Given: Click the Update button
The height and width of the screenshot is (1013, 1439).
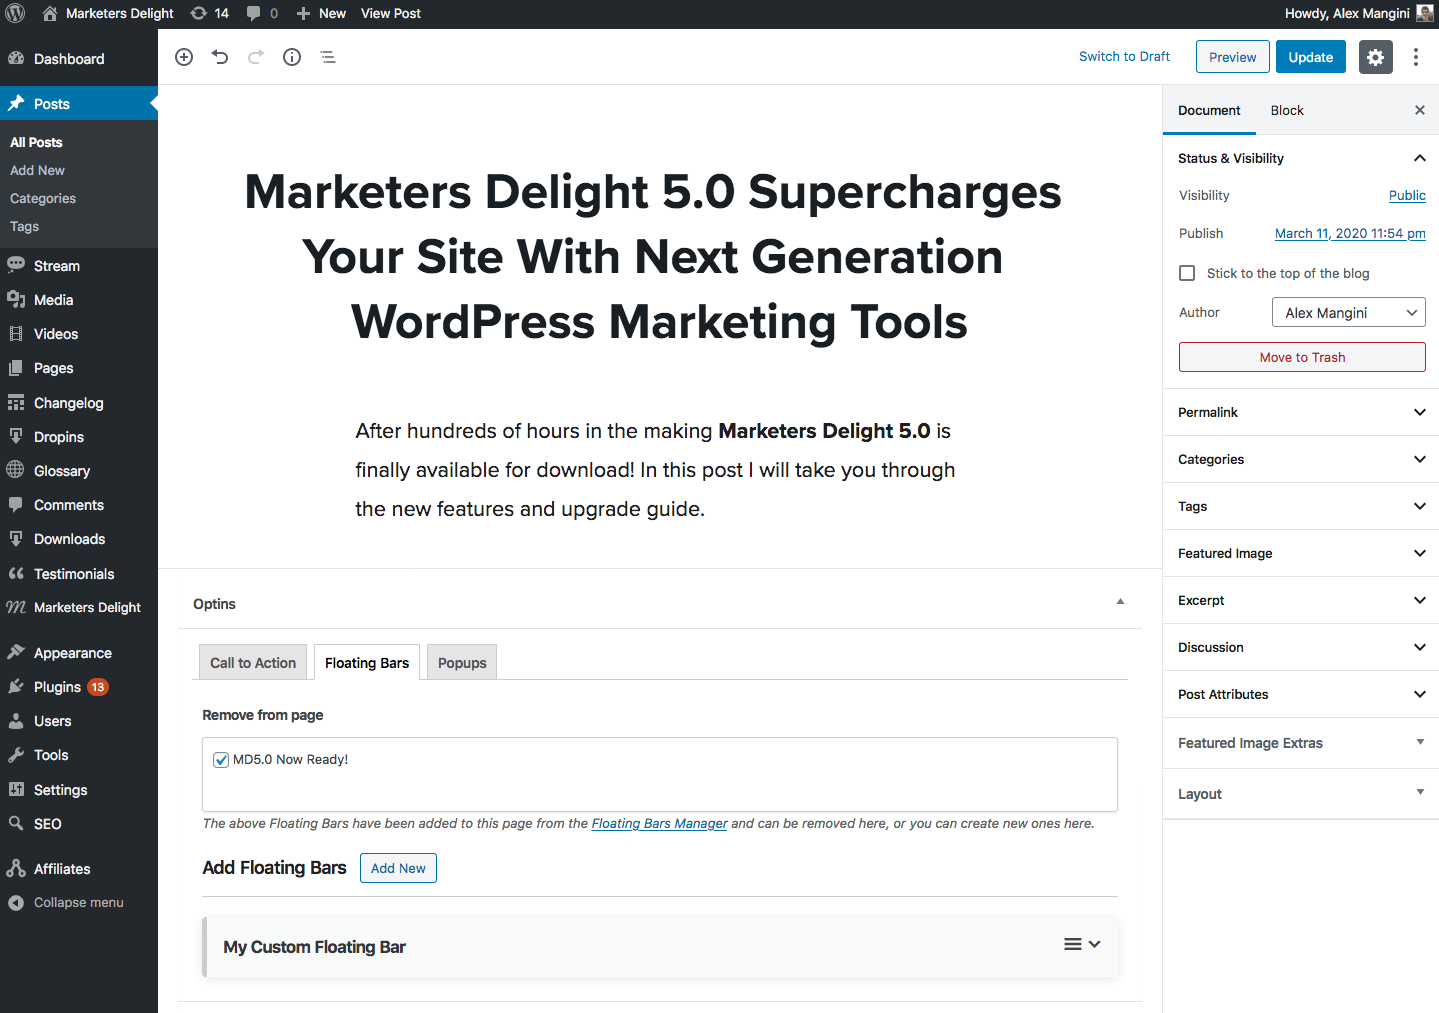Looking at the screenshot, I should click(x=1311, y=57).
